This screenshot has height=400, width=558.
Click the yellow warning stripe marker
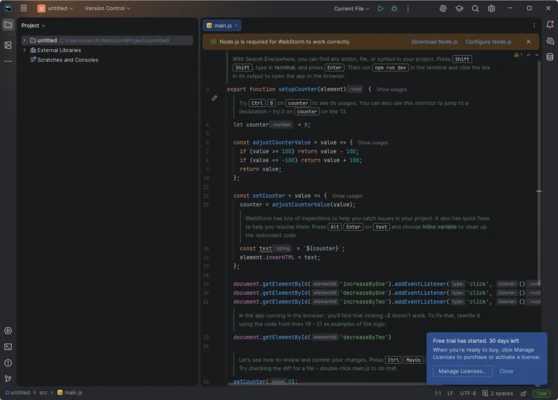(x=539, y=191)
